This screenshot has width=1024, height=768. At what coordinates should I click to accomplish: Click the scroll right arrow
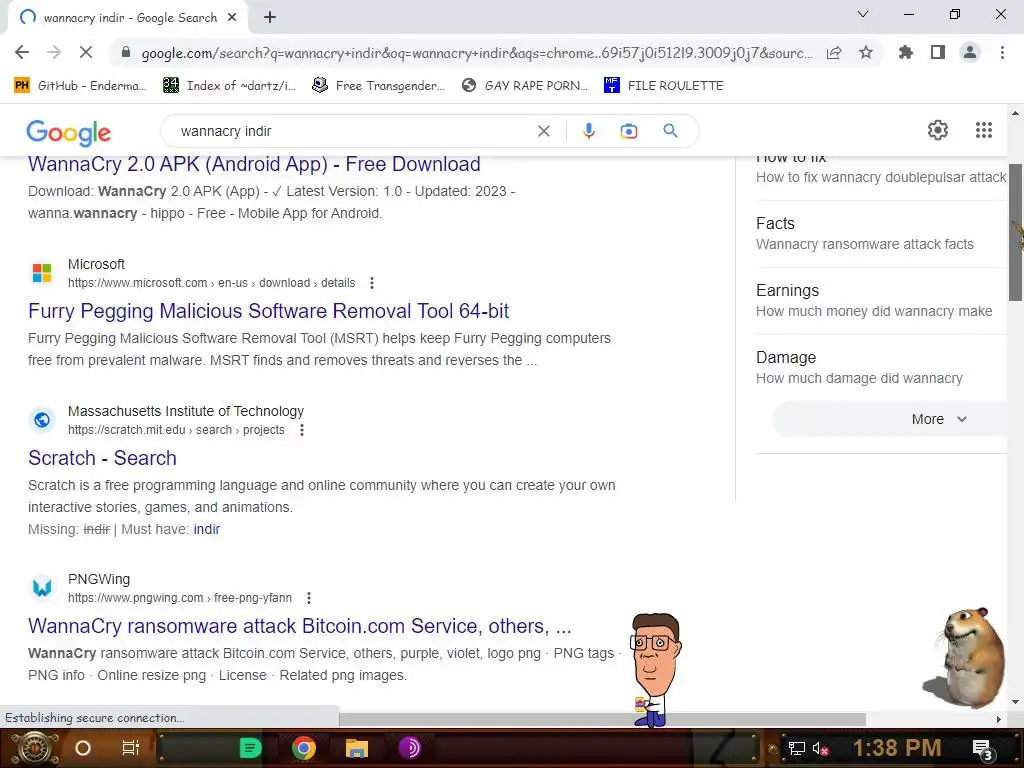(999, 719)
